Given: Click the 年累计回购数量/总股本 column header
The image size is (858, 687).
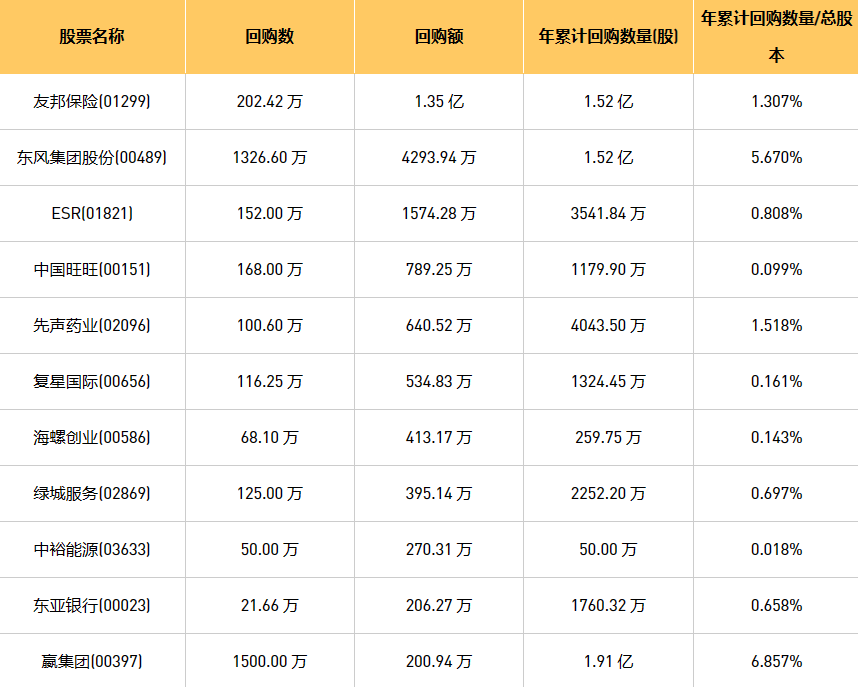Looking at the screenshot, I should [776, 37].
